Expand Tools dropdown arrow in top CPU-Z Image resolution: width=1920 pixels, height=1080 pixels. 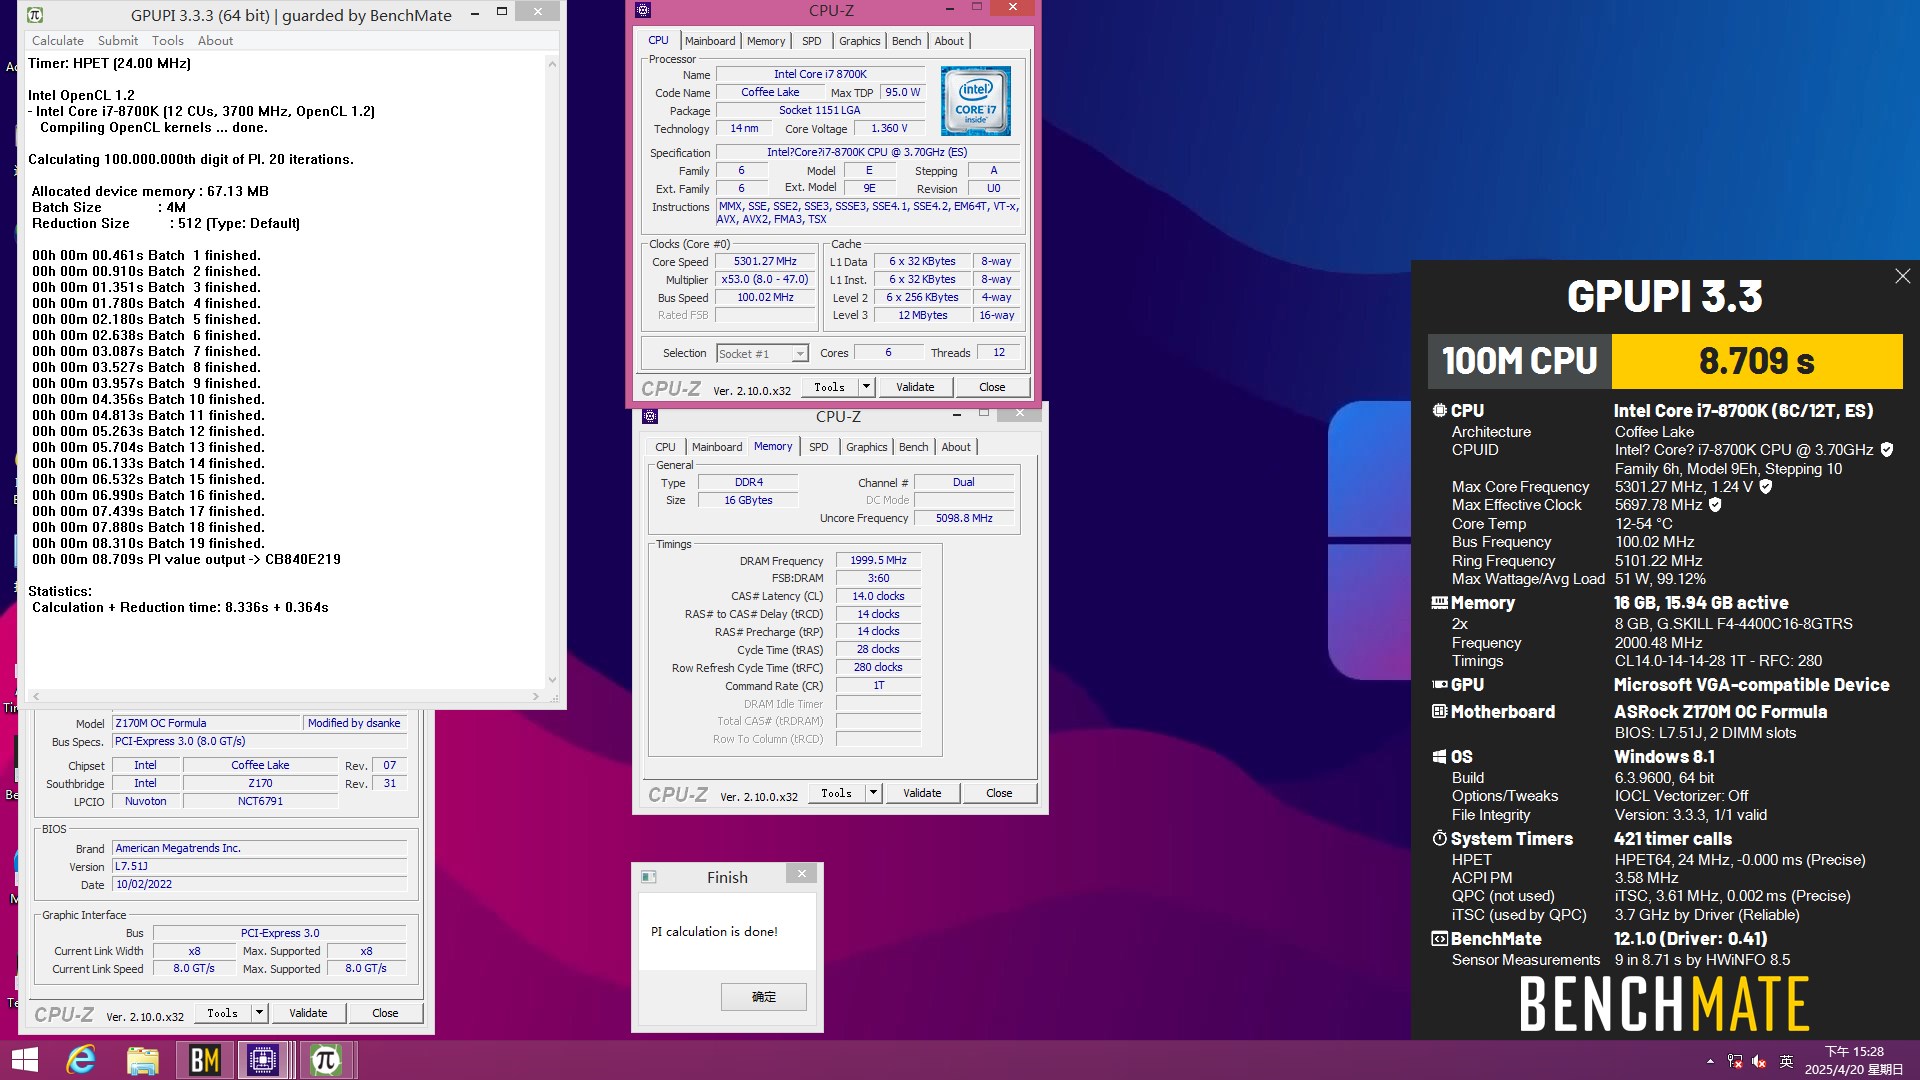pyautogui.click(x=866, y=387)
